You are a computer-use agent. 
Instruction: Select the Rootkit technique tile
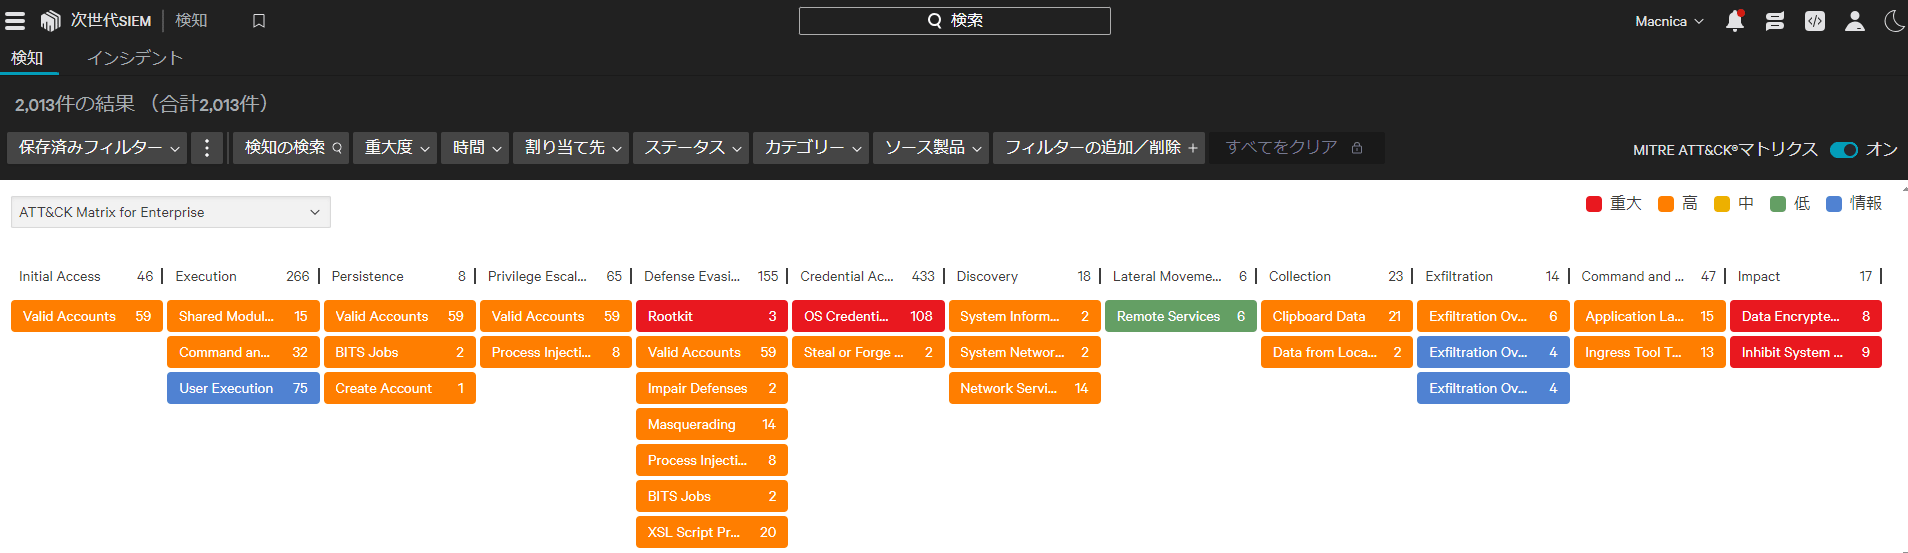click(711, 316)
